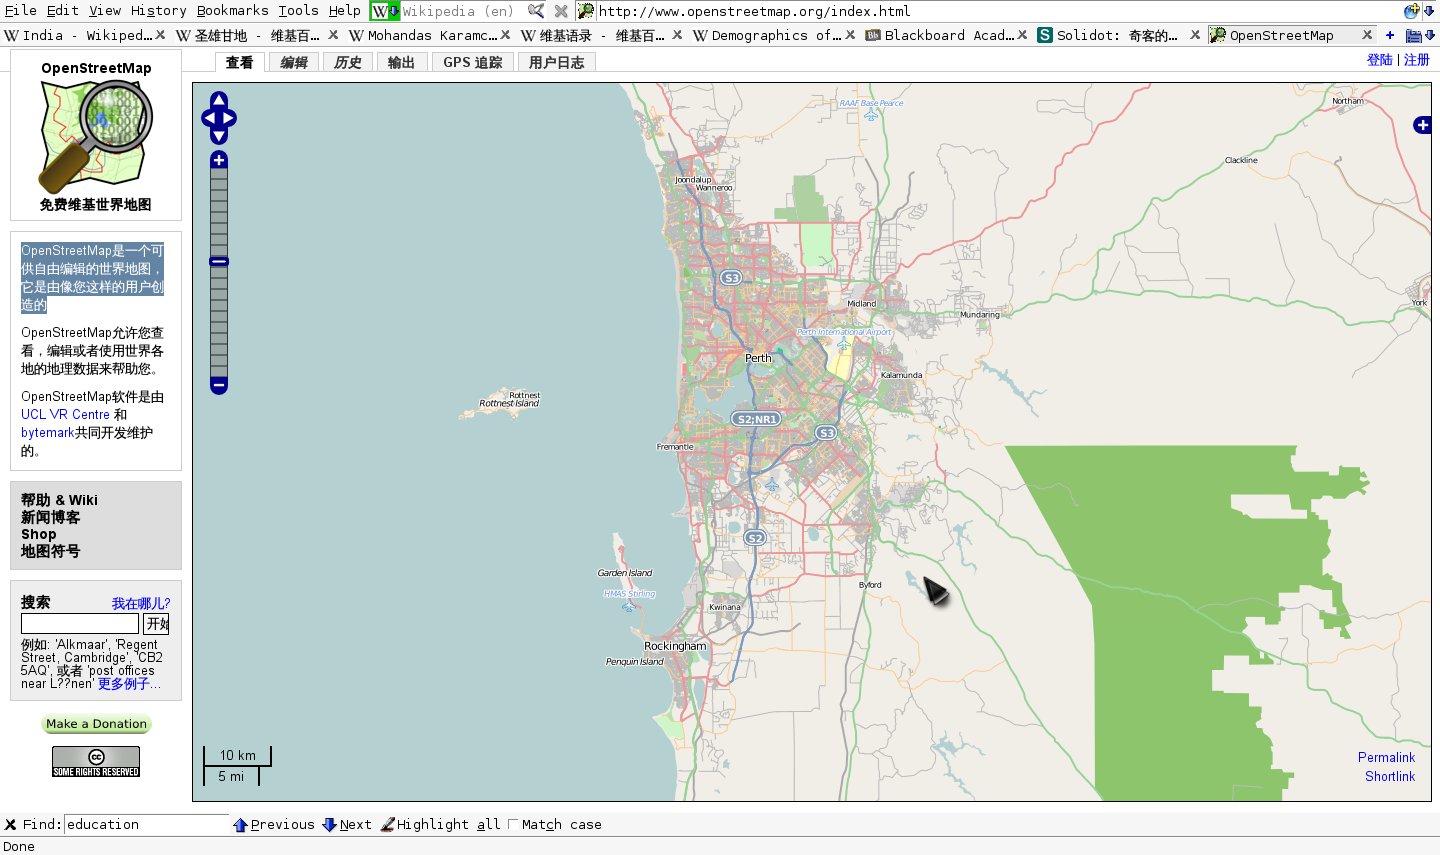The image size is (1440, 855).
Task: Open the Help menu
Action: tap(344, 11)
